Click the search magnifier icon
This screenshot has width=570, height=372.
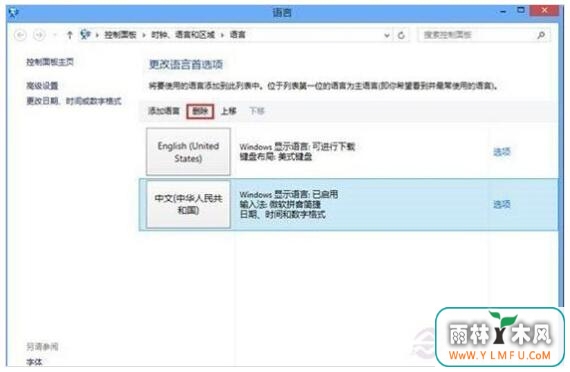pyautogui.click(x=541, y=35)
